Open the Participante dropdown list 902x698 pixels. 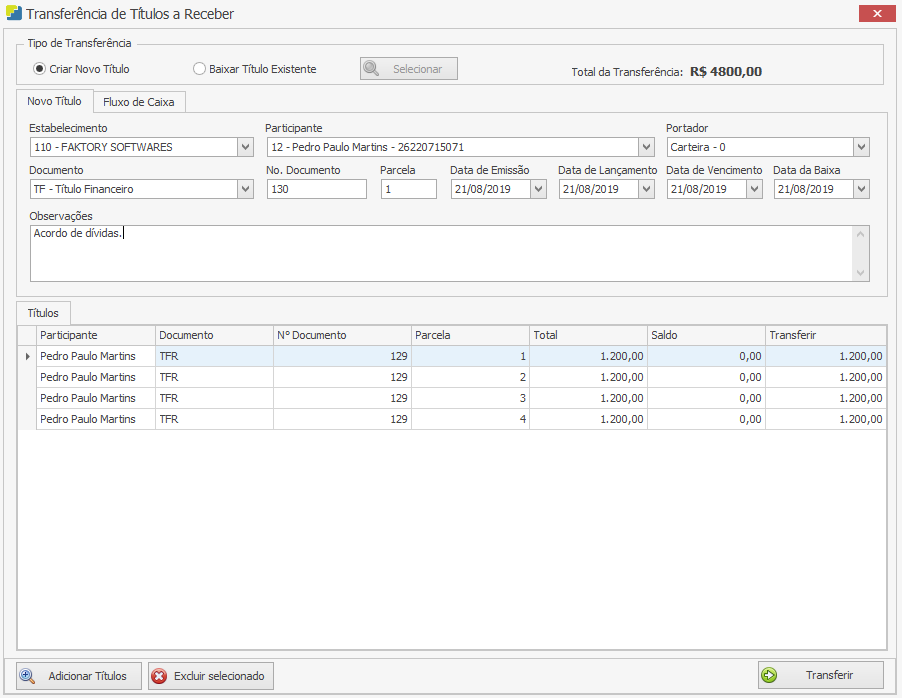pos(646,147)
